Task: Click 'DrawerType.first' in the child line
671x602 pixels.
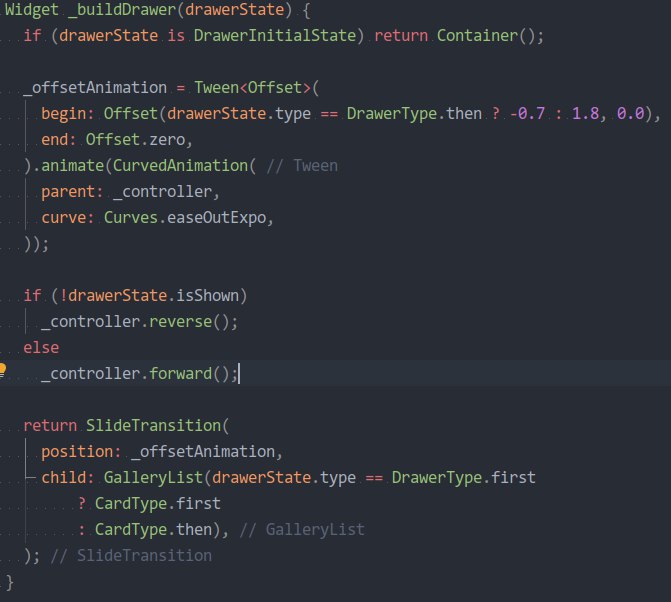Action: pyautogui.click(x=463, y=478)
